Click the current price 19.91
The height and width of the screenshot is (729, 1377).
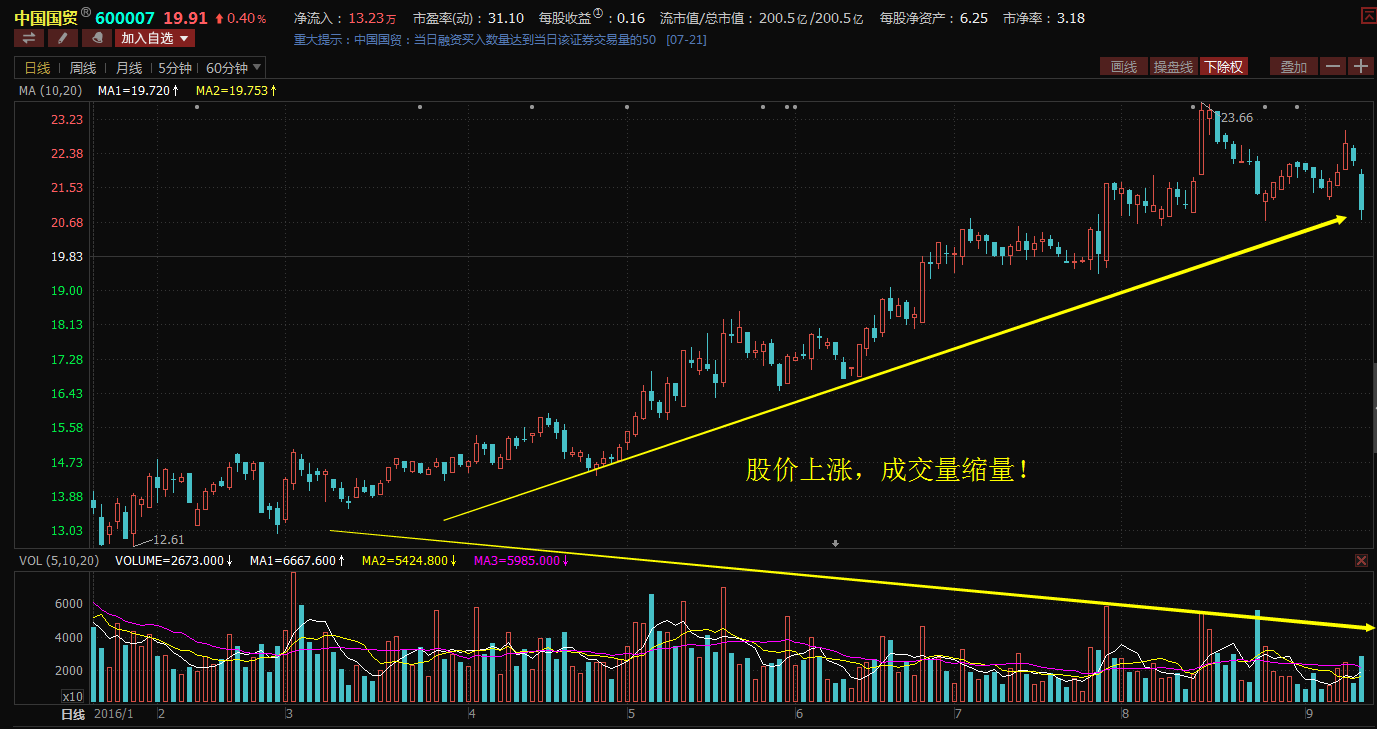click(186, 18)
